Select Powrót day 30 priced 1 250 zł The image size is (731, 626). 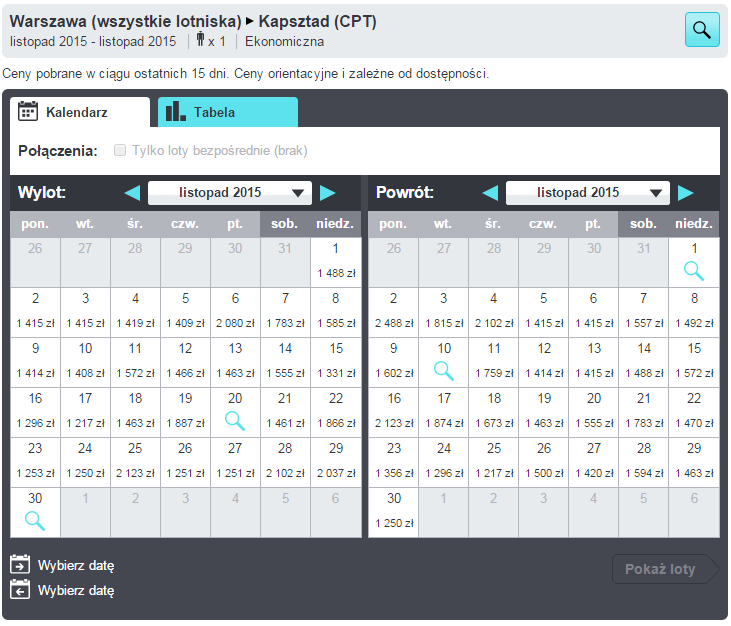393,512
